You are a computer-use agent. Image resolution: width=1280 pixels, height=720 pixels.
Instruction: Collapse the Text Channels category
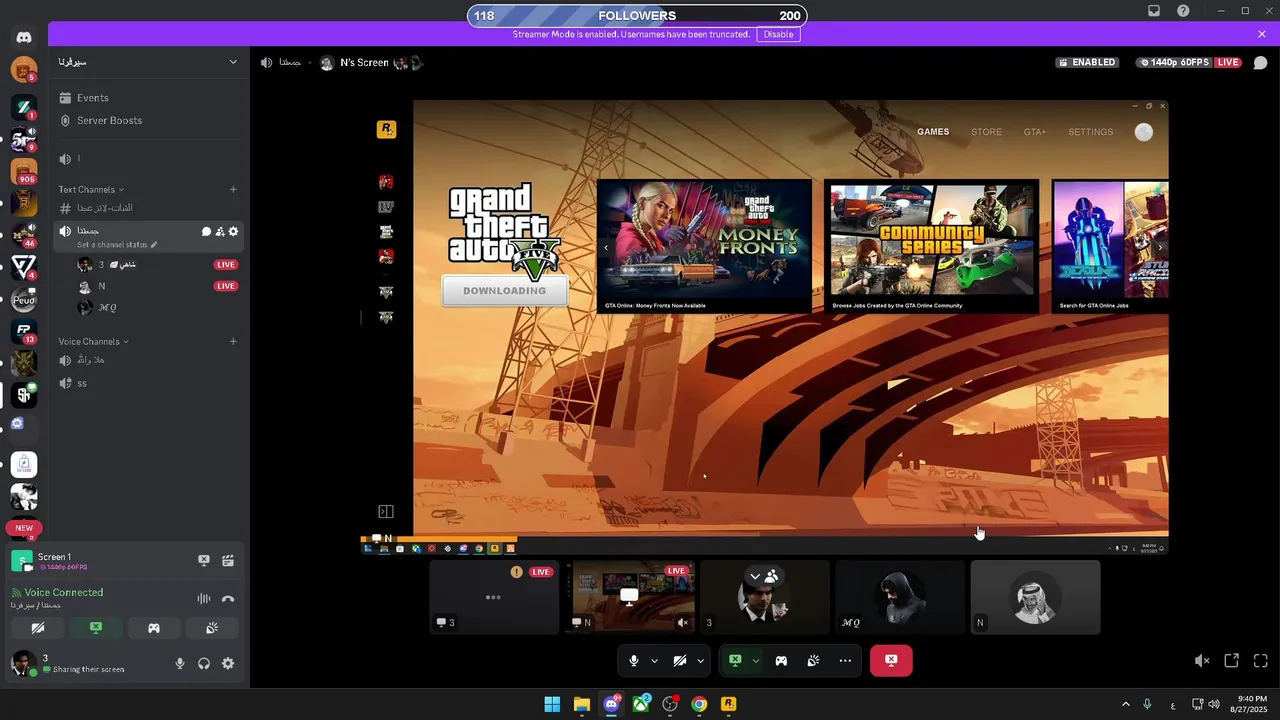click(91, 189)
